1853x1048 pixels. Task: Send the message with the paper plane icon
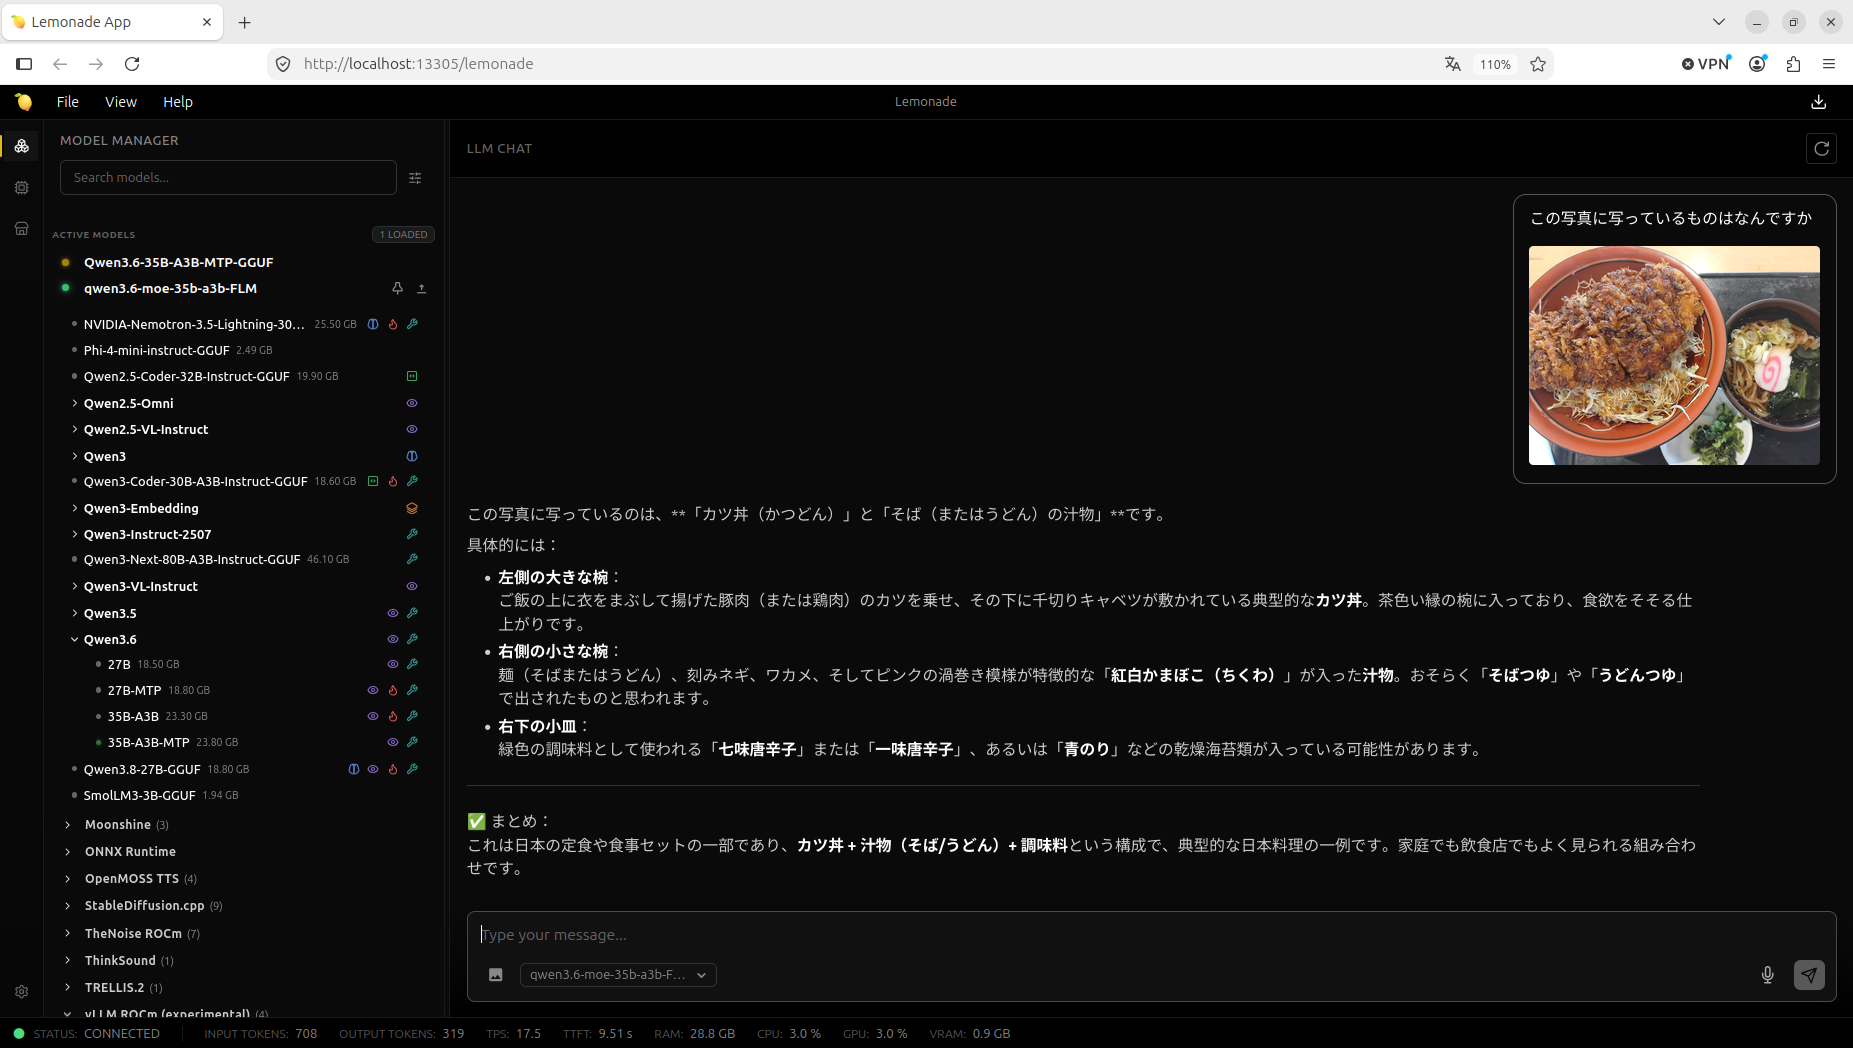[1809, 975]
